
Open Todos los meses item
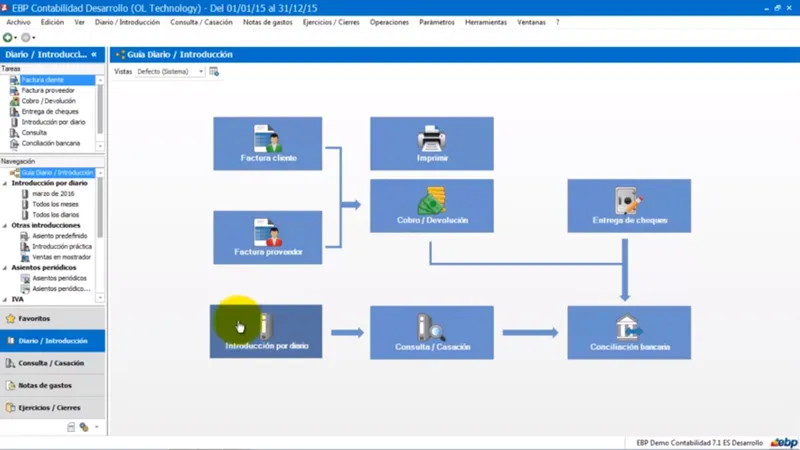55,204
